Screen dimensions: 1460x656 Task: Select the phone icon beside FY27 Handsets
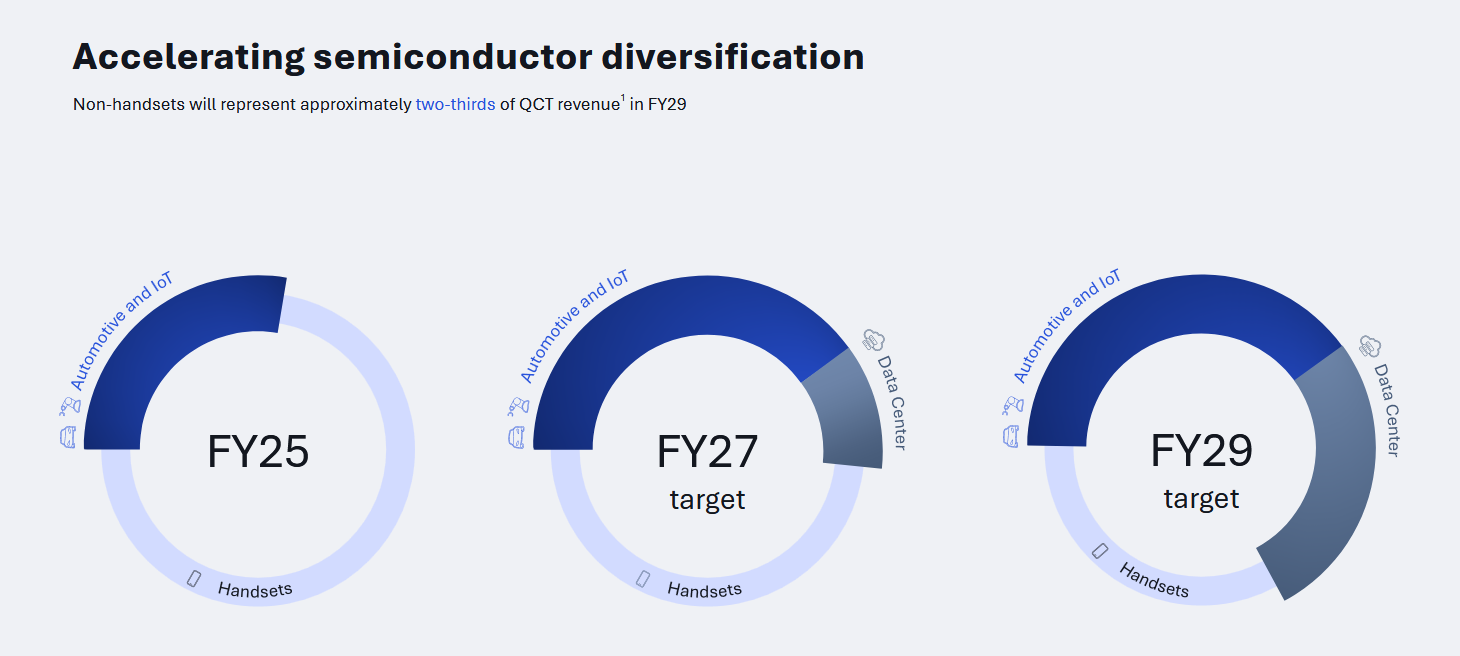click(643, 578)
